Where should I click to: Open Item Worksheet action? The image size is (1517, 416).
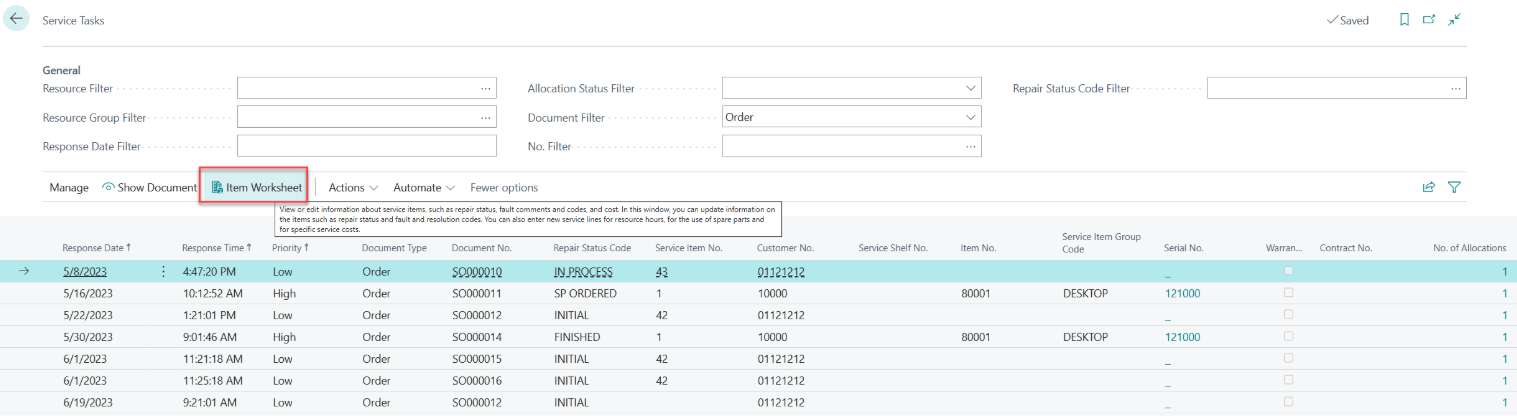256,187
